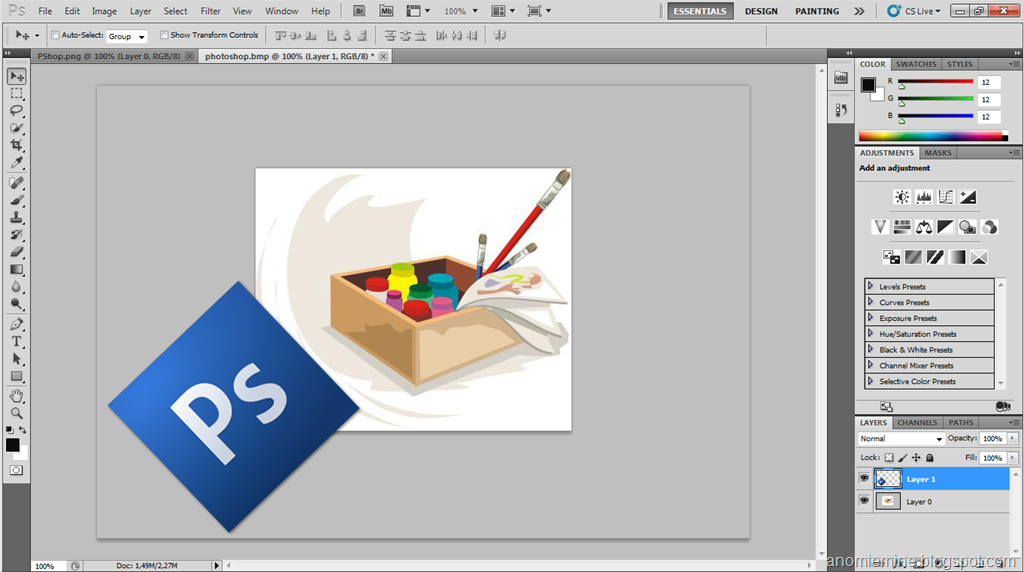Select the Rectangle shape tool
This screenshot has height=572, width=1024.
(16, 376)
